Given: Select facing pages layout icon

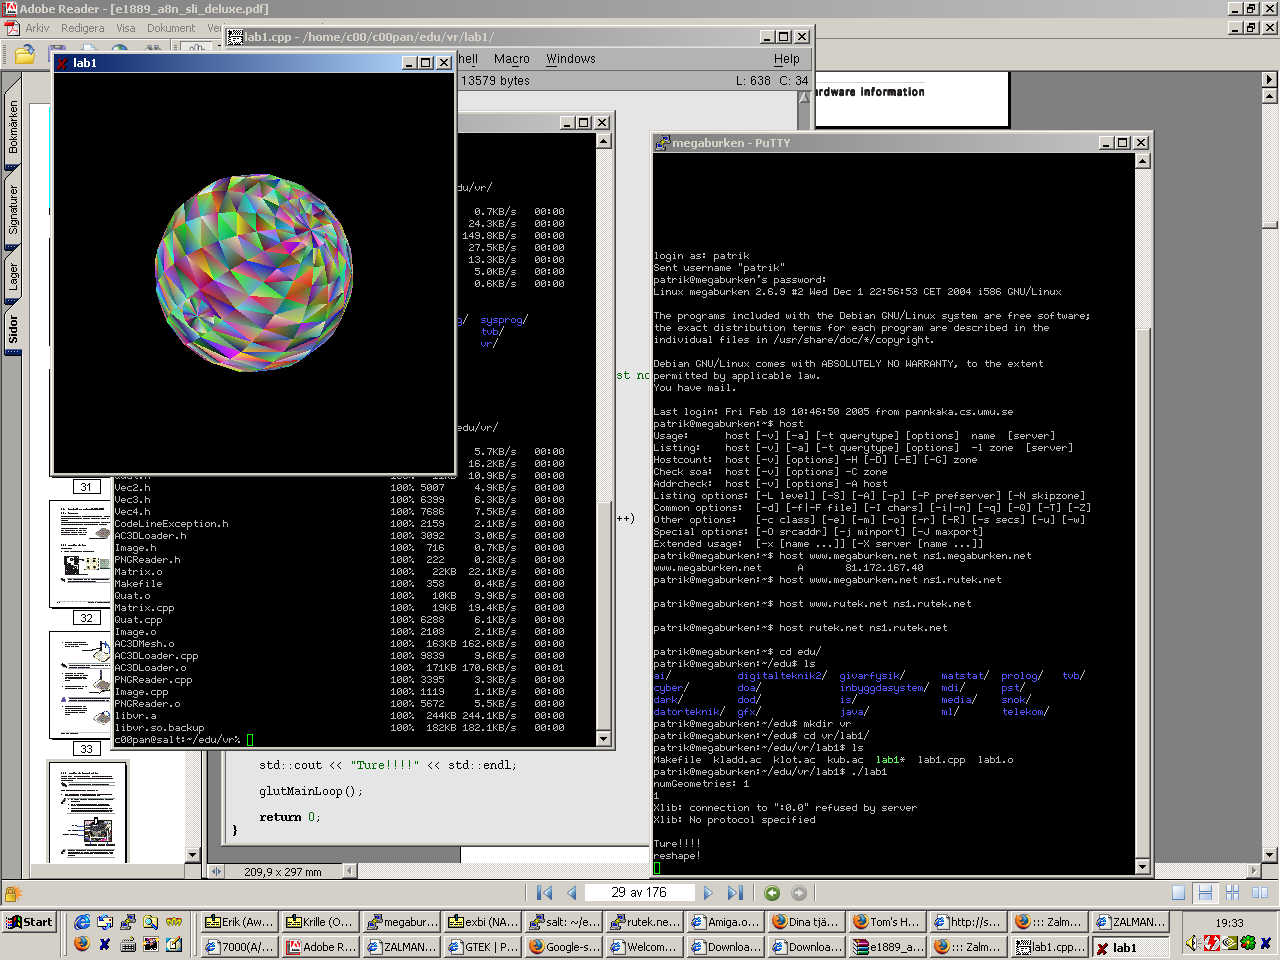Looking at the screenshot, I should pyautogui.click(x=1259, y=893).
